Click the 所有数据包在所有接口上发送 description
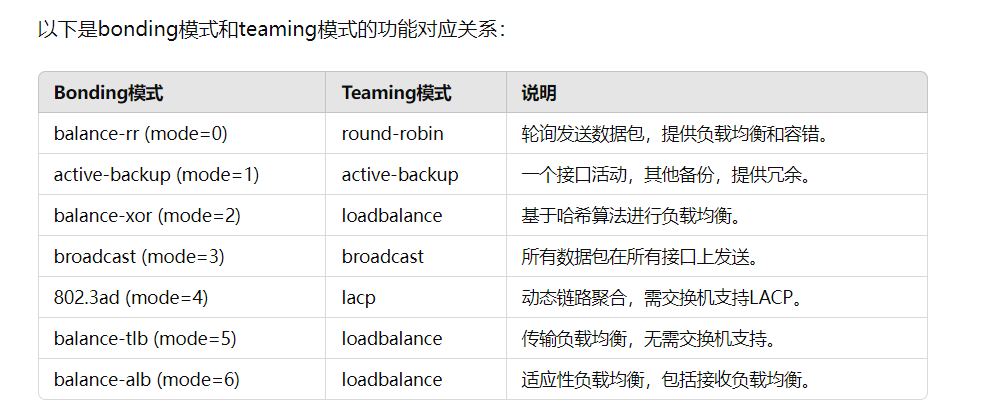This screenshot has width=1000, height=419. (640, 257)
